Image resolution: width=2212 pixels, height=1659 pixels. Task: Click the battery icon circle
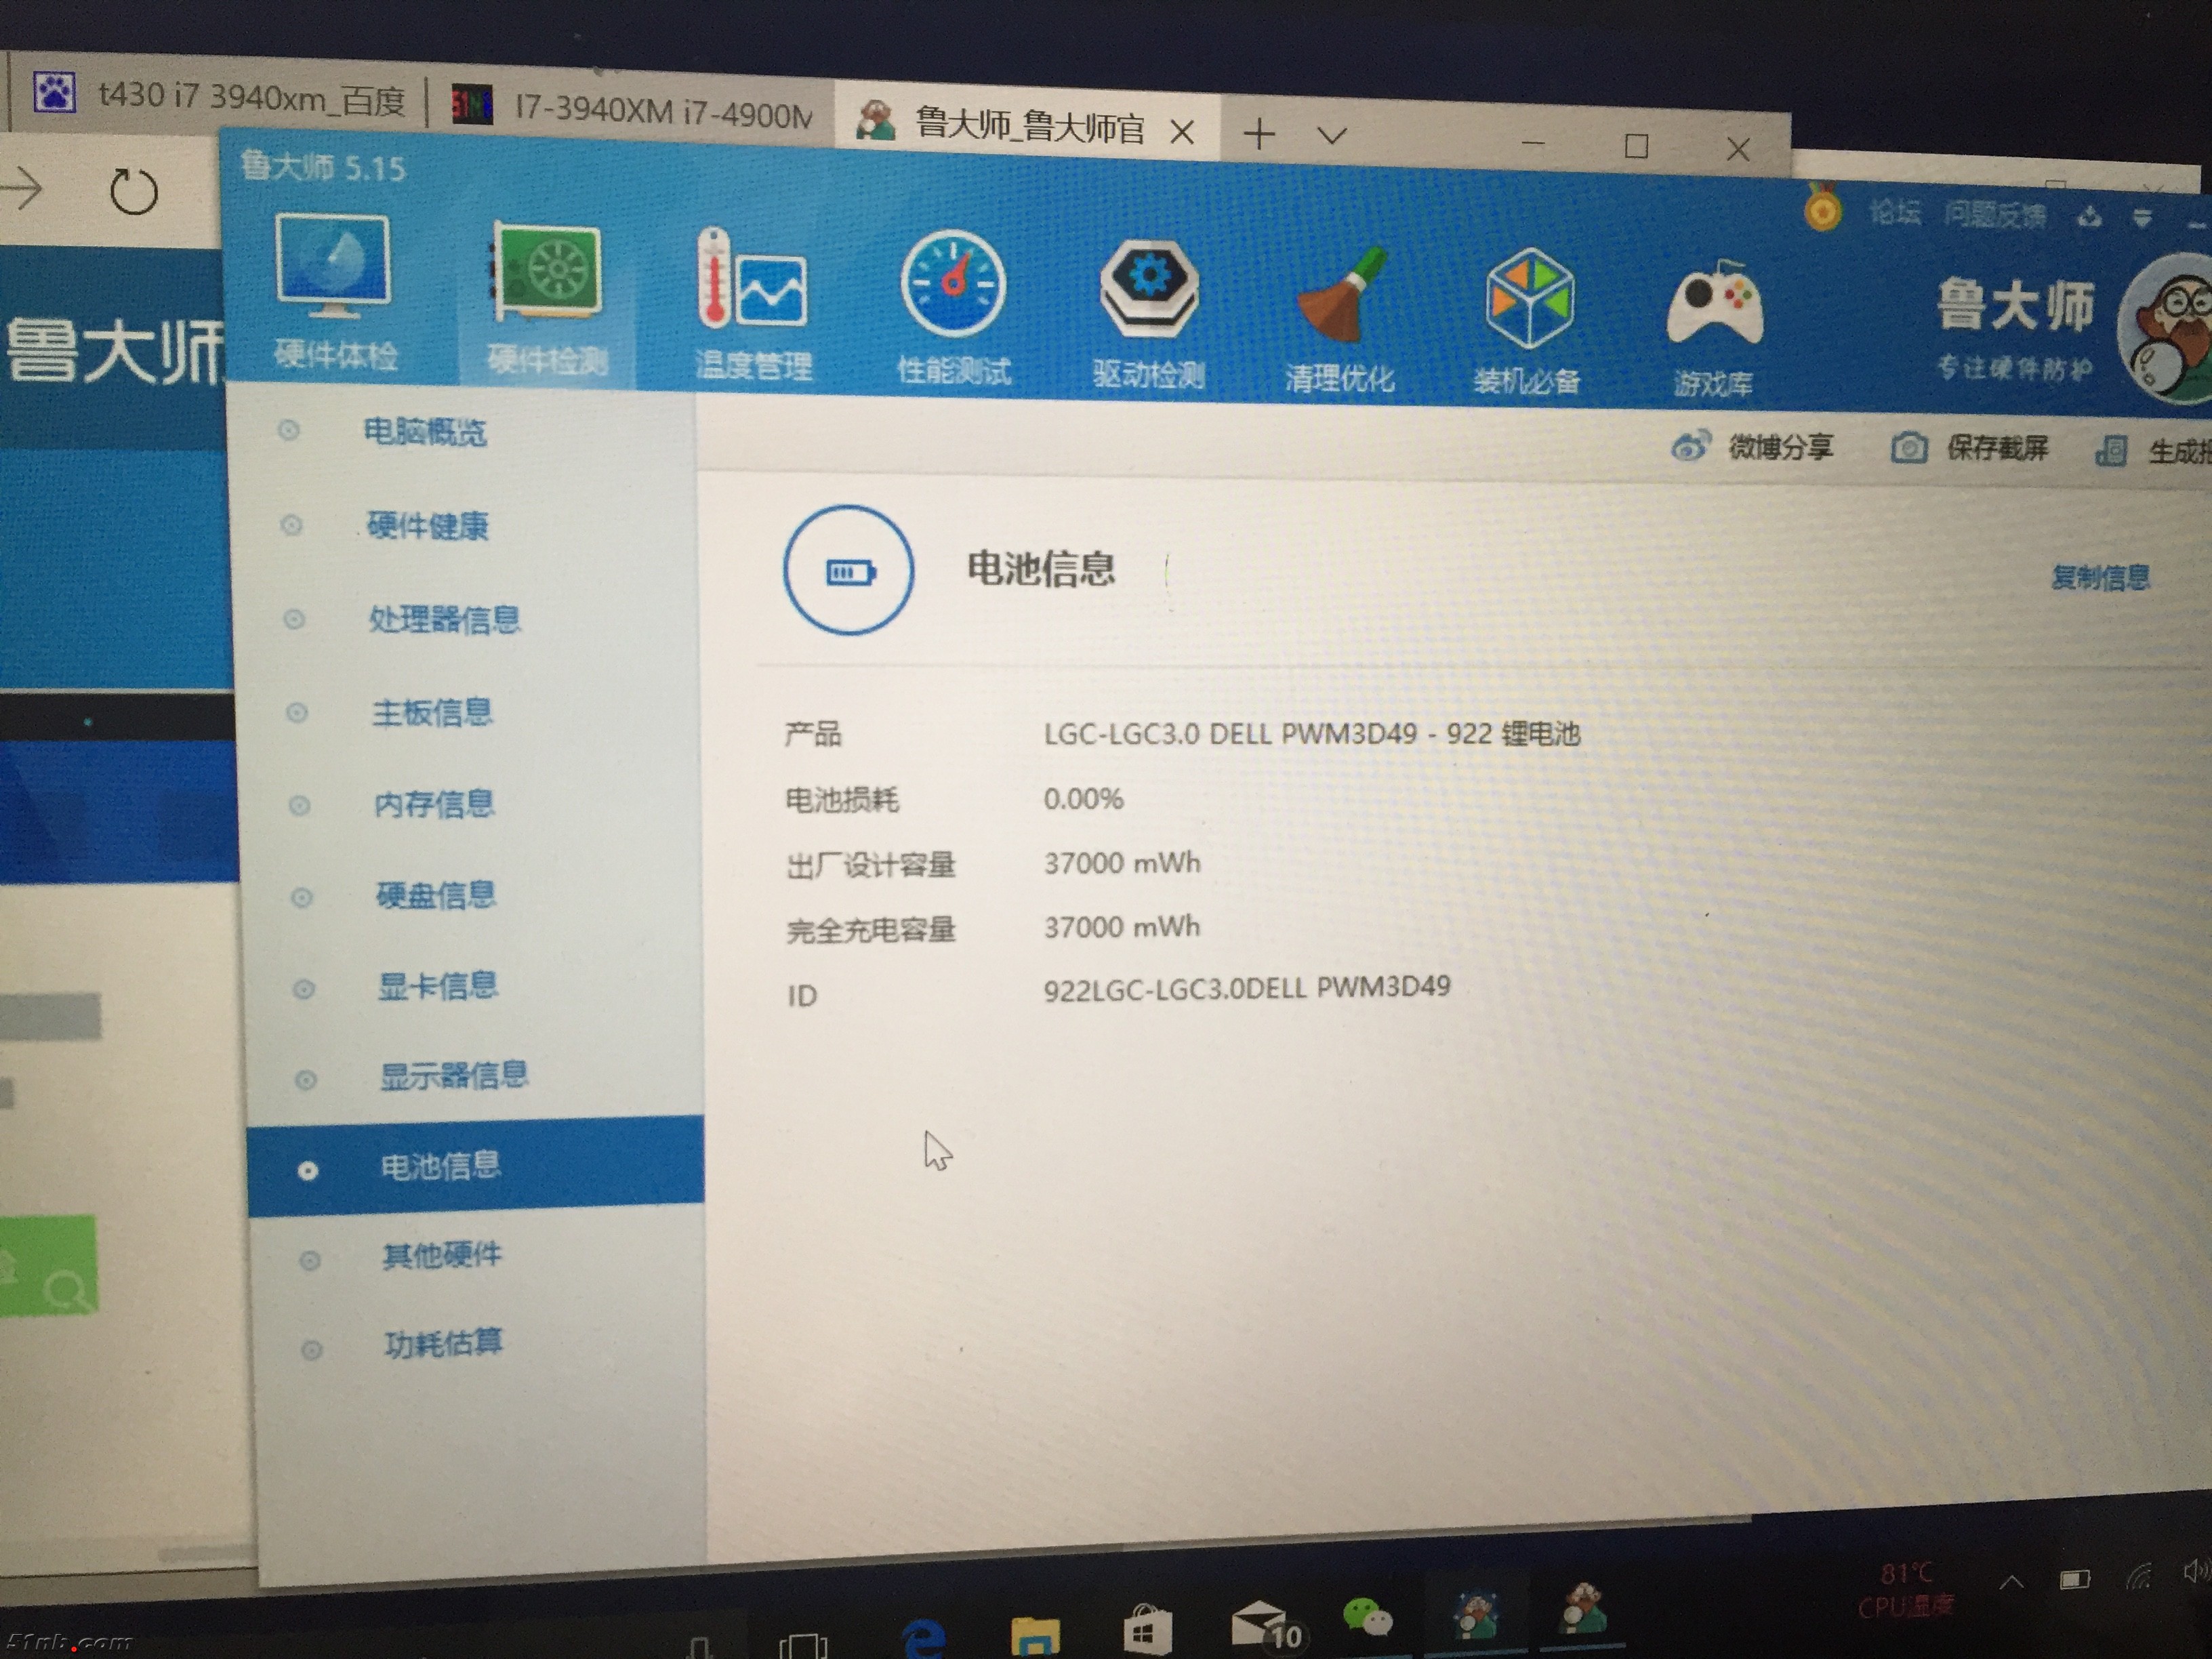(848, 570)
